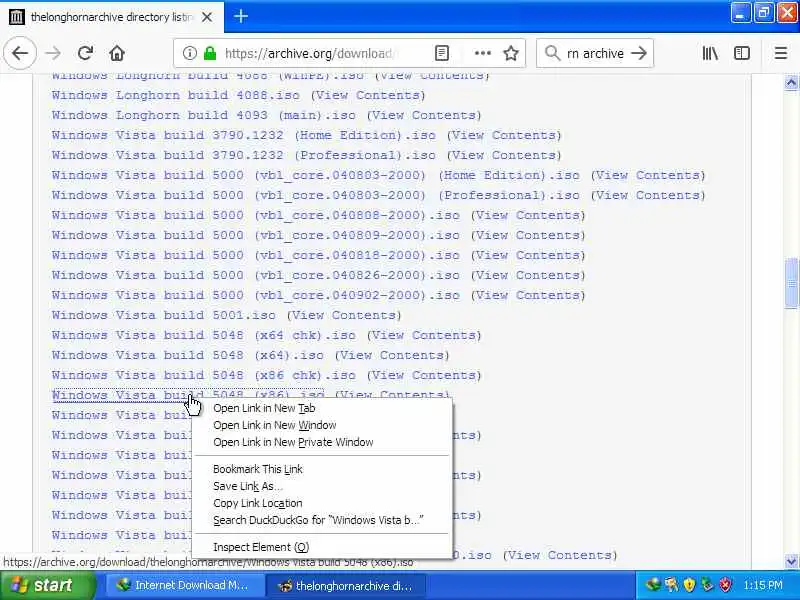Open the Library icon in toolbar
This screenshot has height=600, width=800.
(710, 53)
